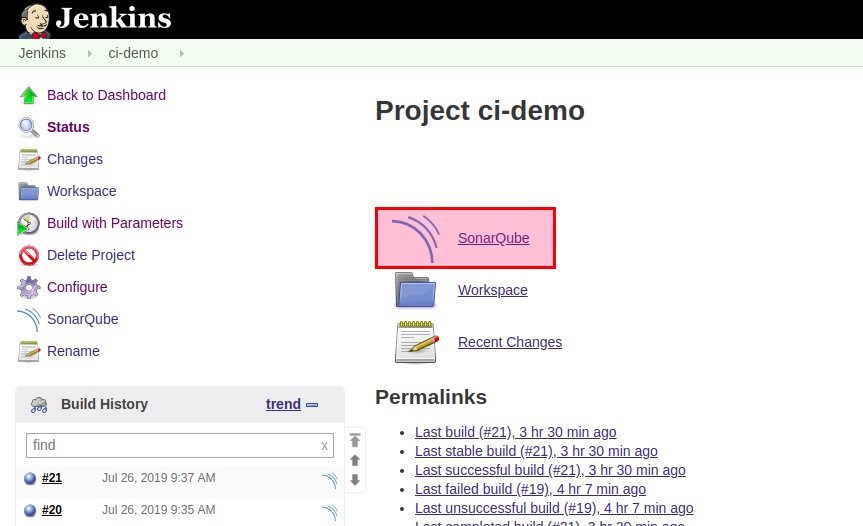Select Build with Parameters
The width and height of the screenshot is (863, 526).
tap(115, 223)
